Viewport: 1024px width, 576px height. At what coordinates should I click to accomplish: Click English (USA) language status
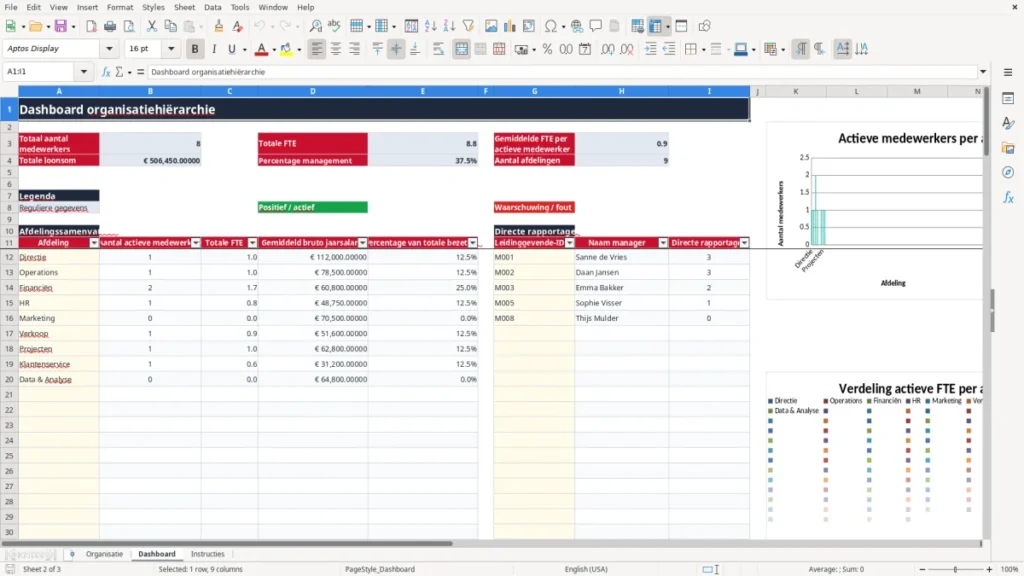pyautogui.click(x=586, y=569)
